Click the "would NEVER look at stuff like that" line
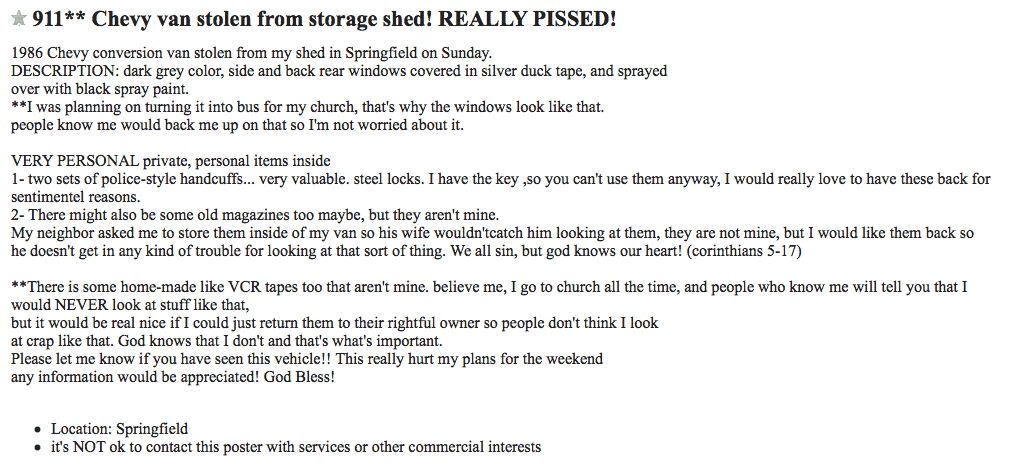The image size is (1011, 468). (129, 305)
